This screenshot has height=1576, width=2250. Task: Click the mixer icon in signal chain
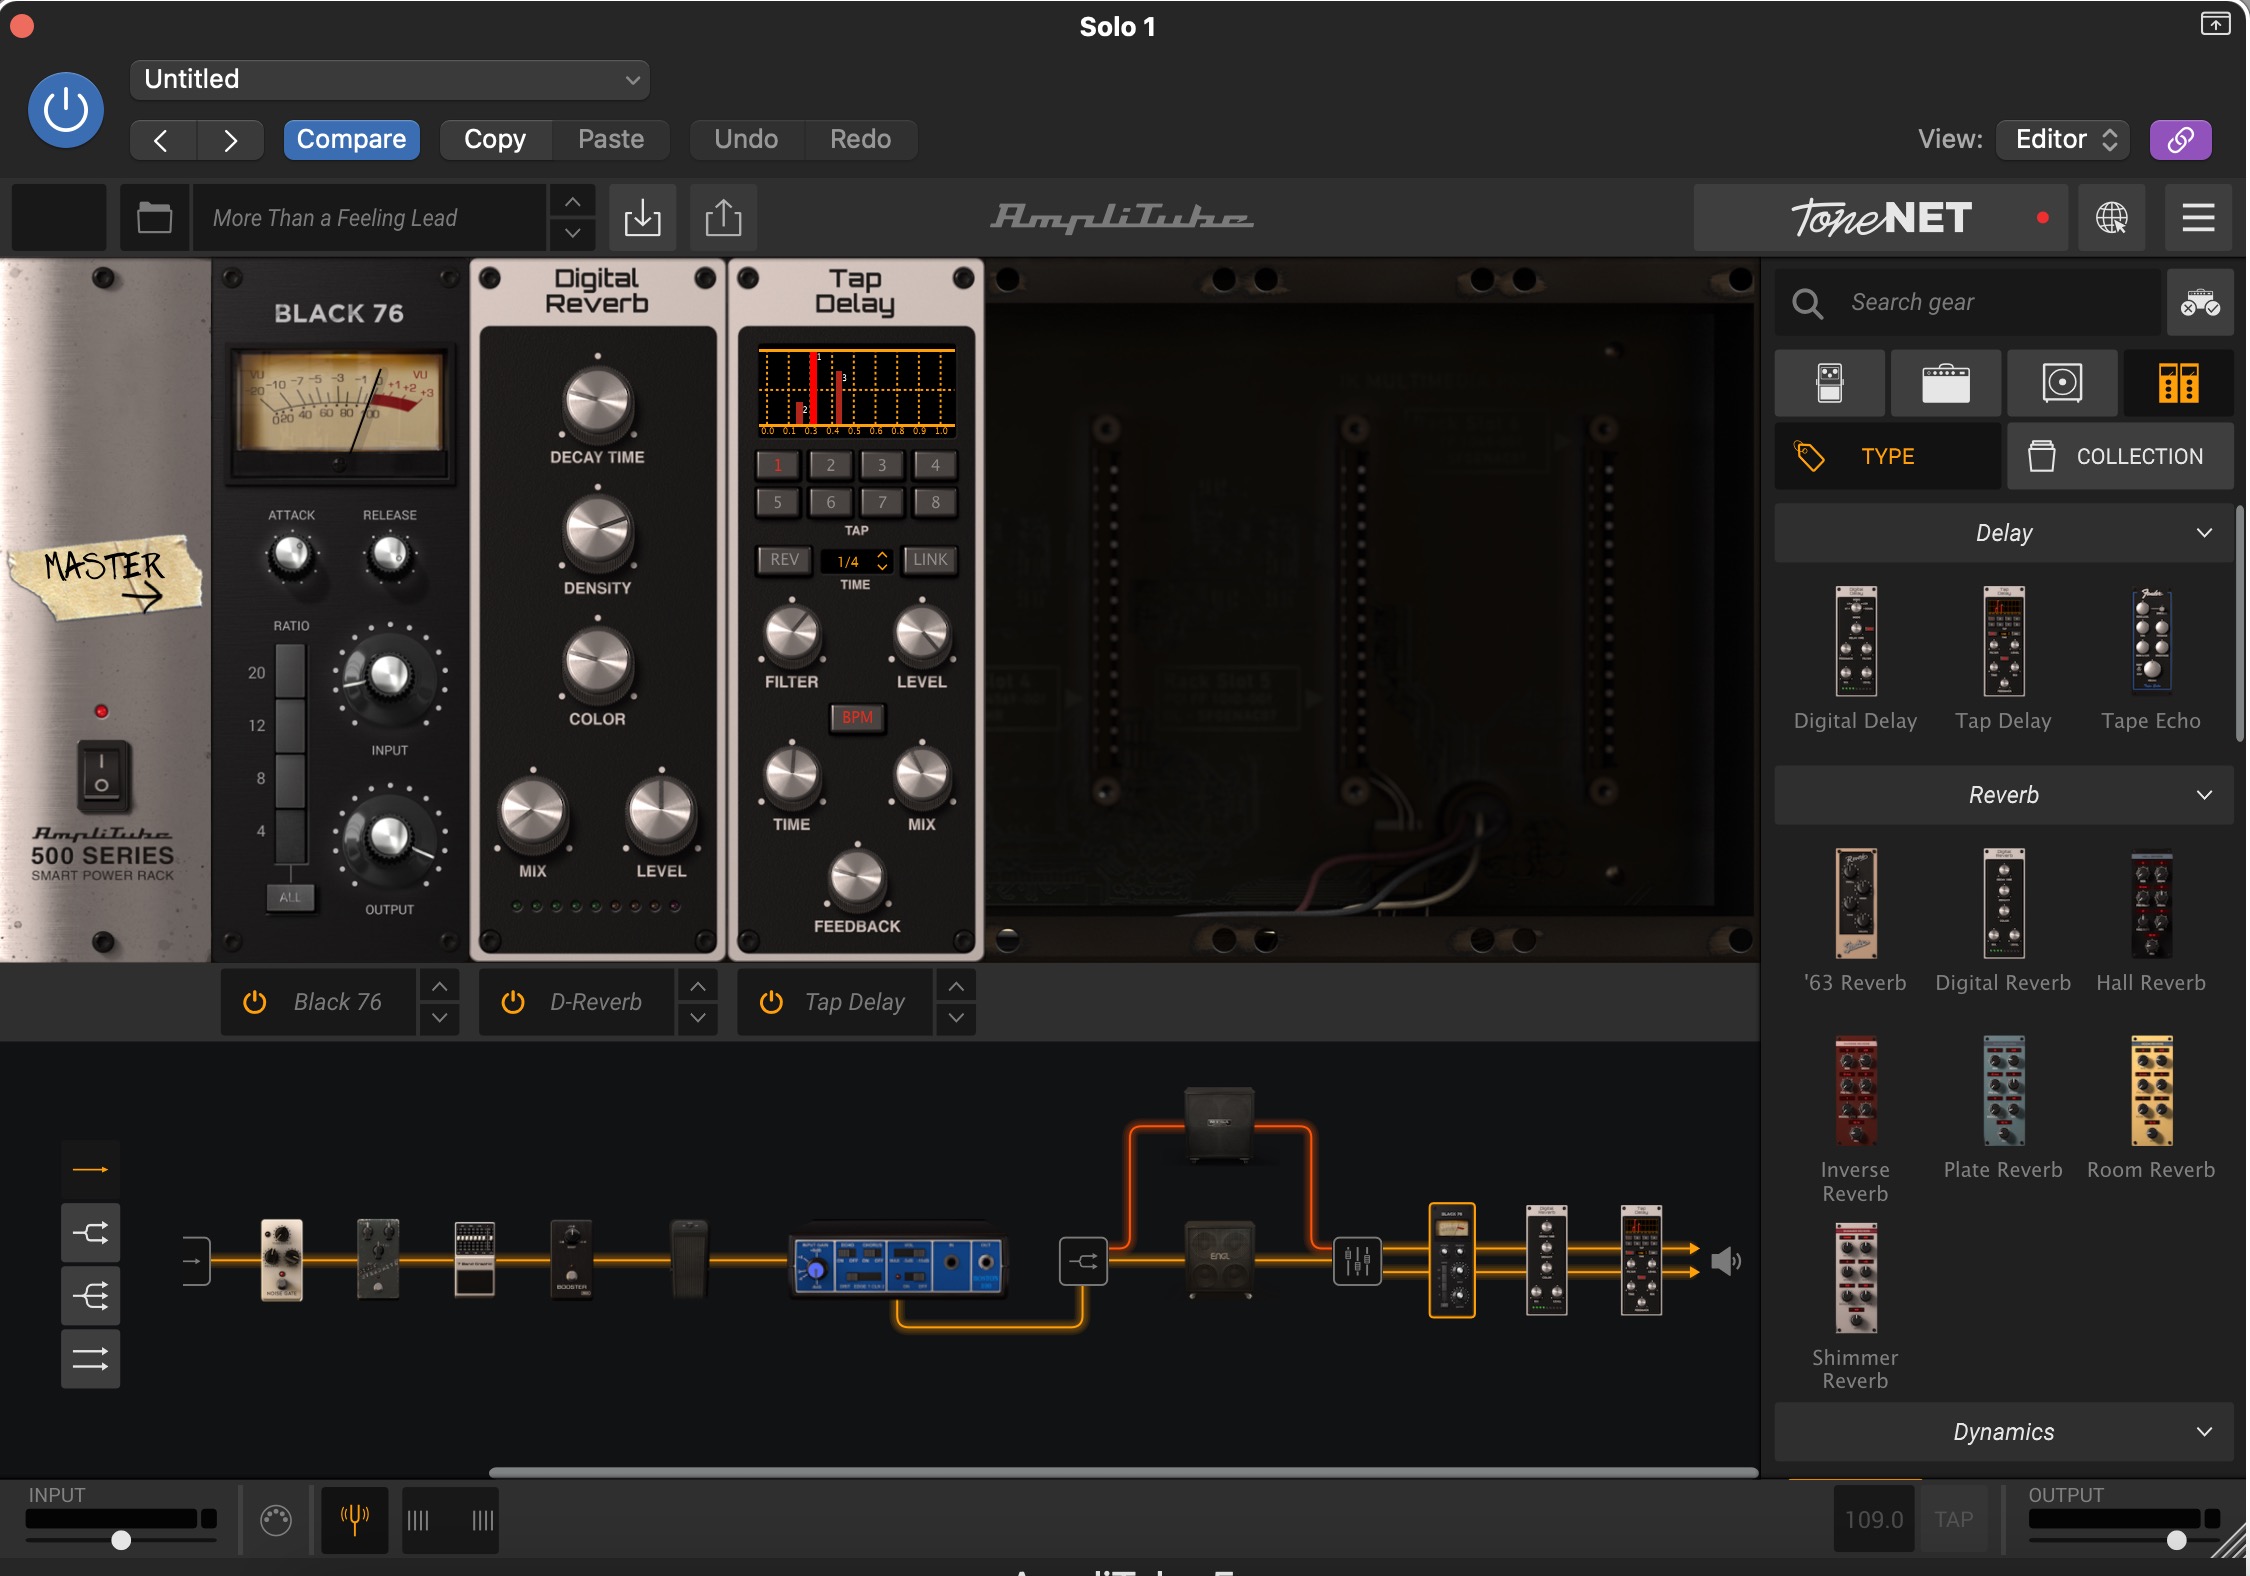tap(1357, 1262)
